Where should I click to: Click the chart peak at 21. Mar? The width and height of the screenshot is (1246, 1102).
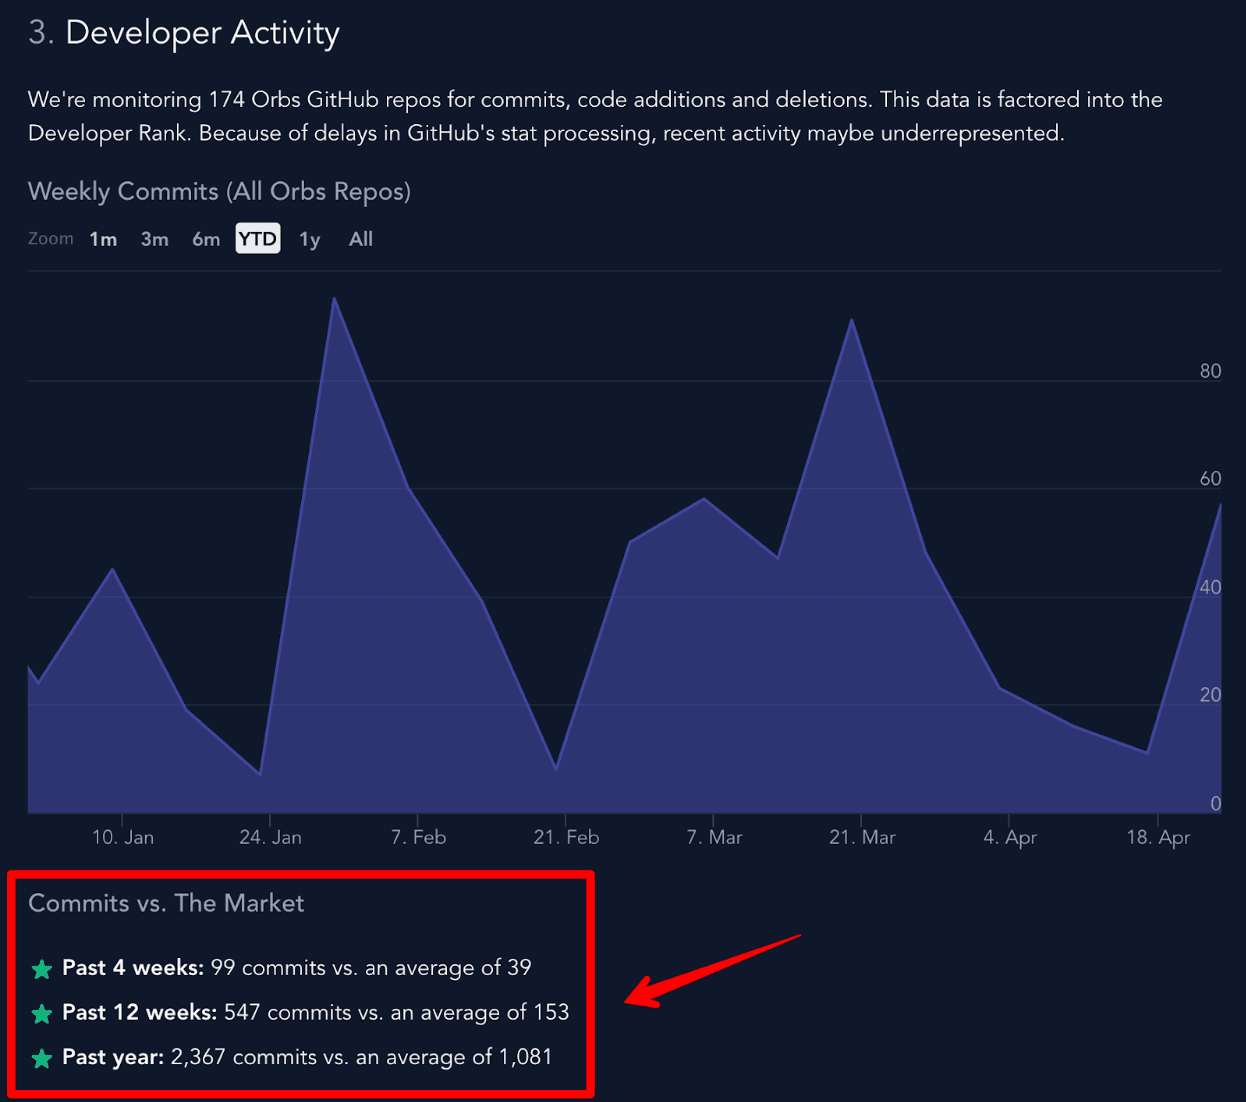coord(852,320)
